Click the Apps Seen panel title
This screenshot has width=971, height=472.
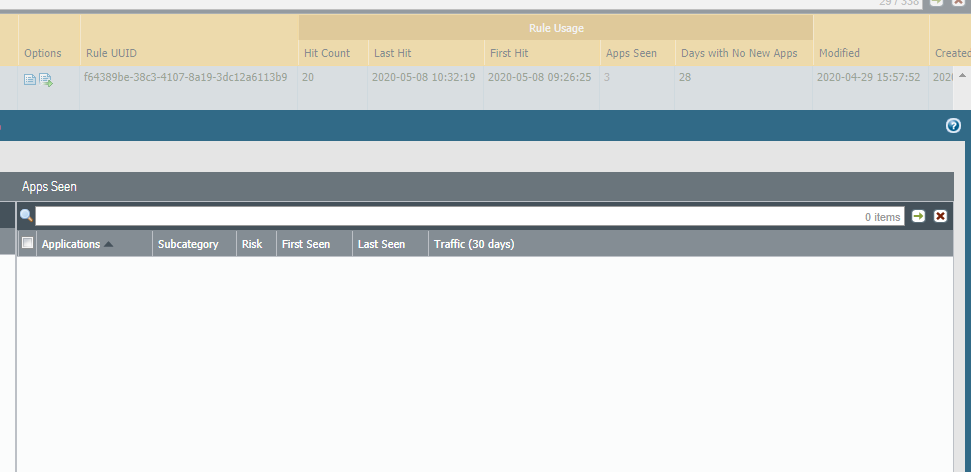click(49, 186)
